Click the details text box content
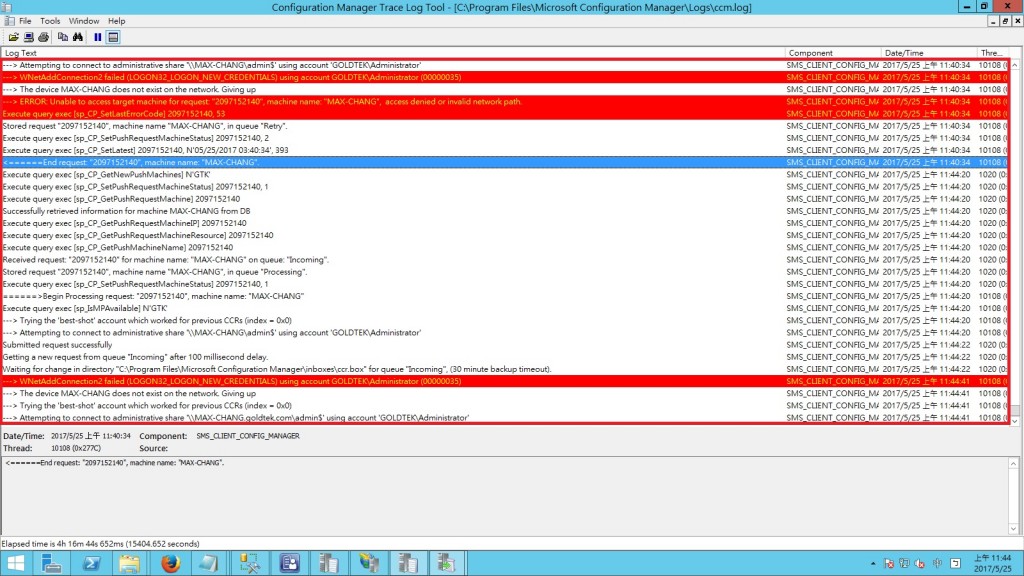 504,496
